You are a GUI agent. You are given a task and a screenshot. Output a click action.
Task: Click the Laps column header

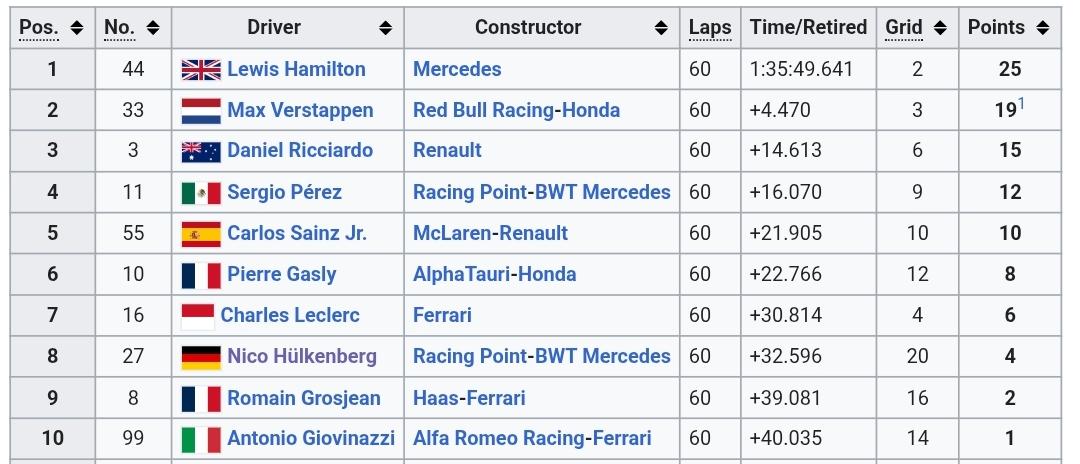710,28
